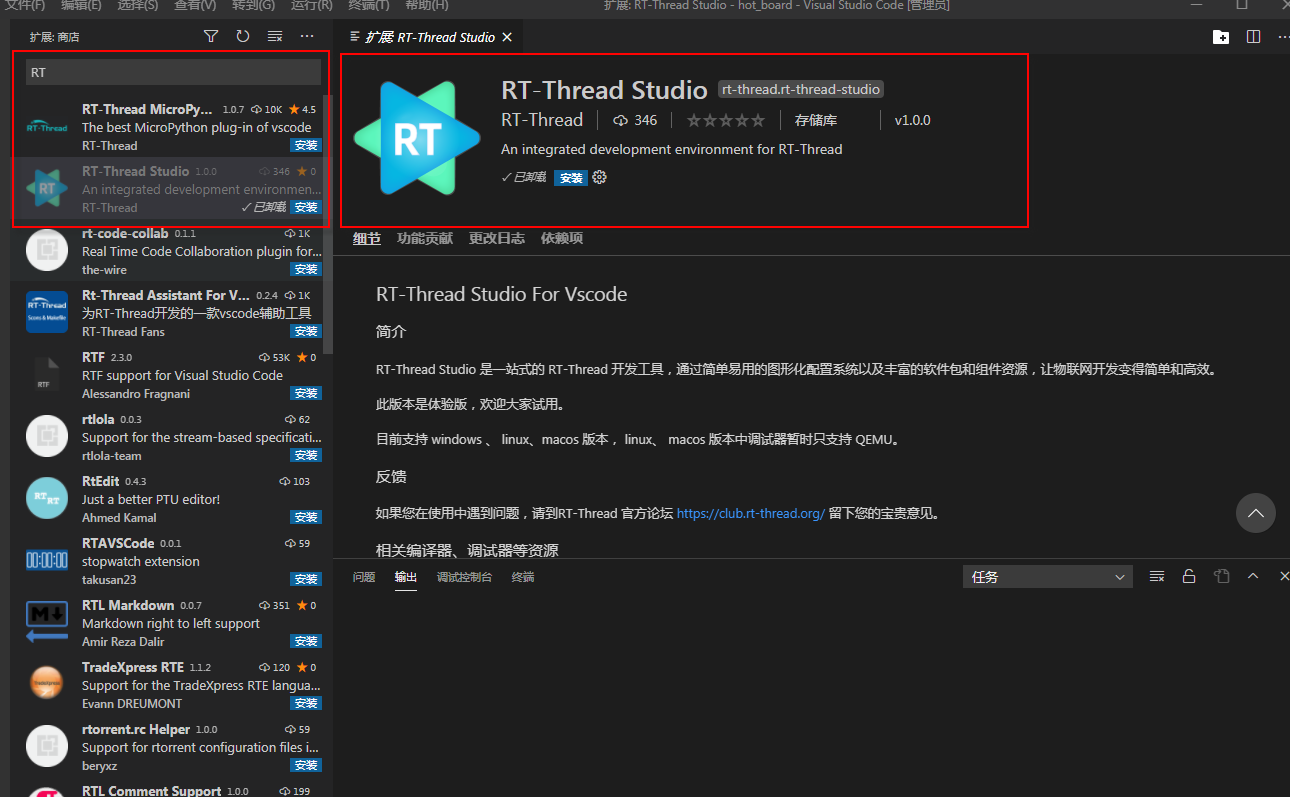Open the extensions filter funnel
This screenshot has height=797, width=1290.
click(211, 36)
